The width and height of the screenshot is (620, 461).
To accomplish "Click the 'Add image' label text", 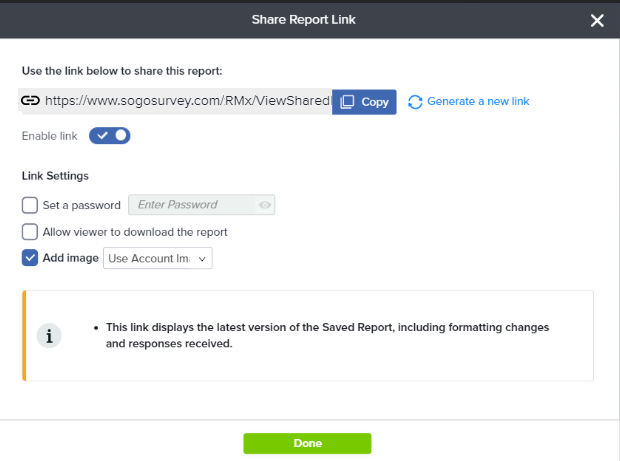I will [71, 258].
